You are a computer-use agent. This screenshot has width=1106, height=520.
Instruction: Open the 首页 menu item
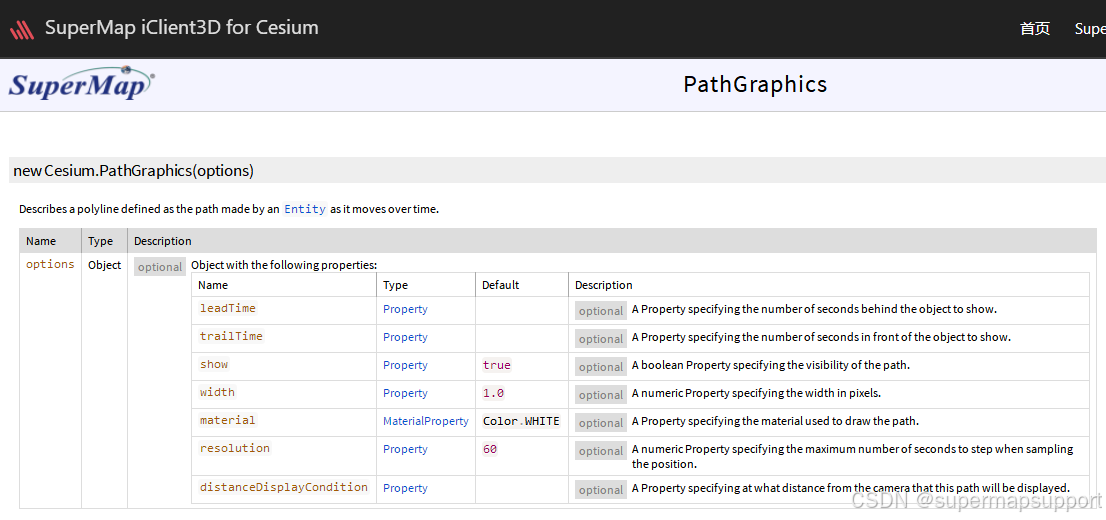pyautogui.click(x=1035, y=28)
